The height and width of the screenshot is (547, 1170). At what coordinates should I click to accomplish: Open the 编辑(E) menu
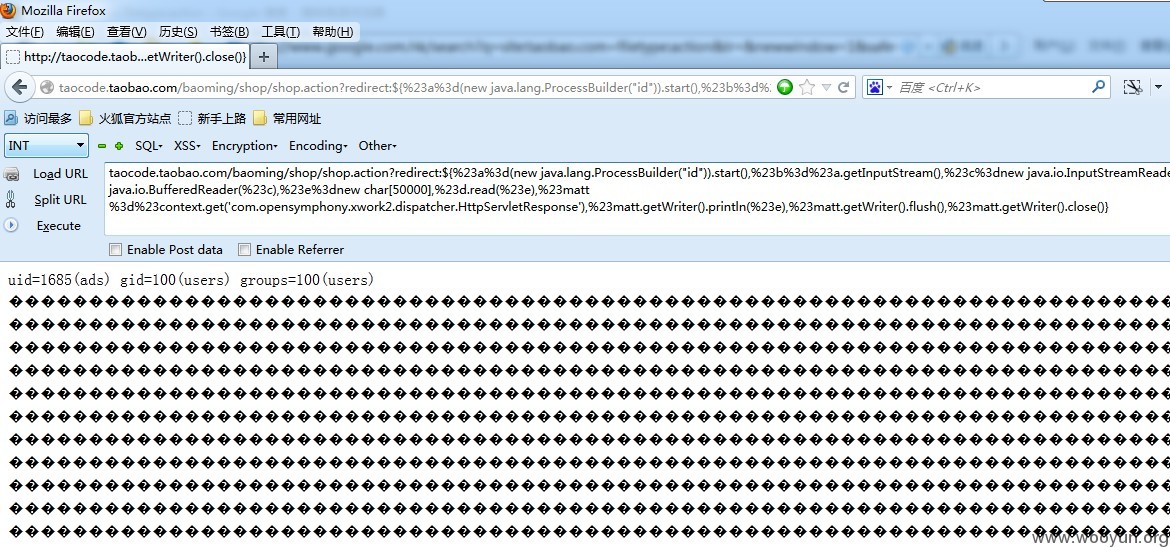(x=75, y=31)
